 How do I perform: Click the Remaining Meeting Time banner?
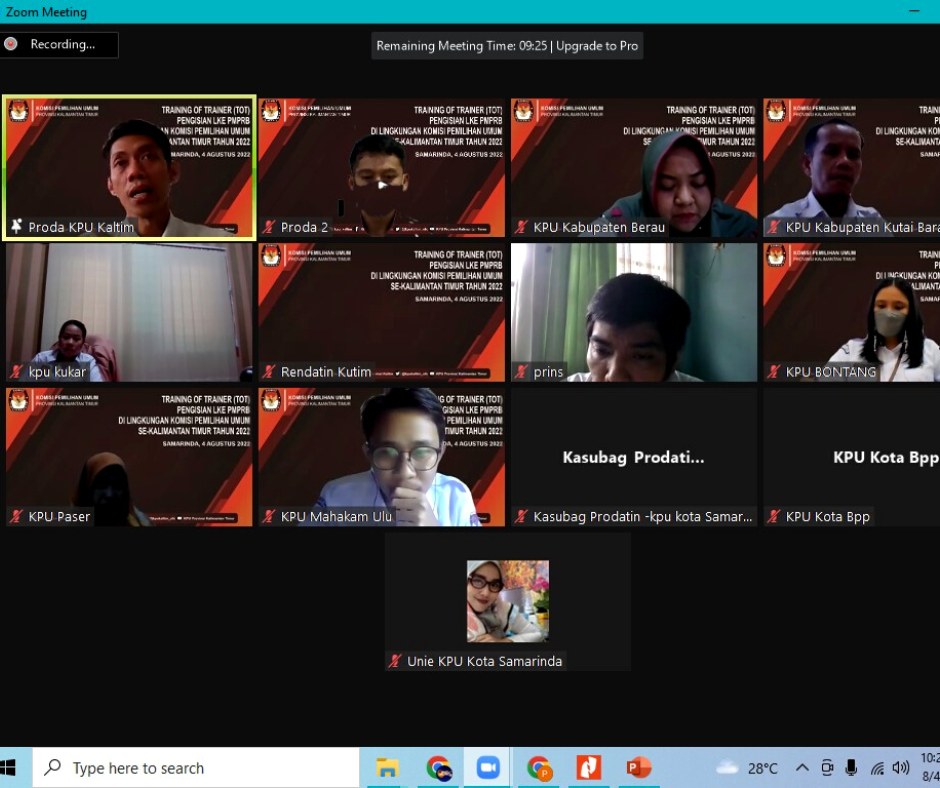pos(461,46)
